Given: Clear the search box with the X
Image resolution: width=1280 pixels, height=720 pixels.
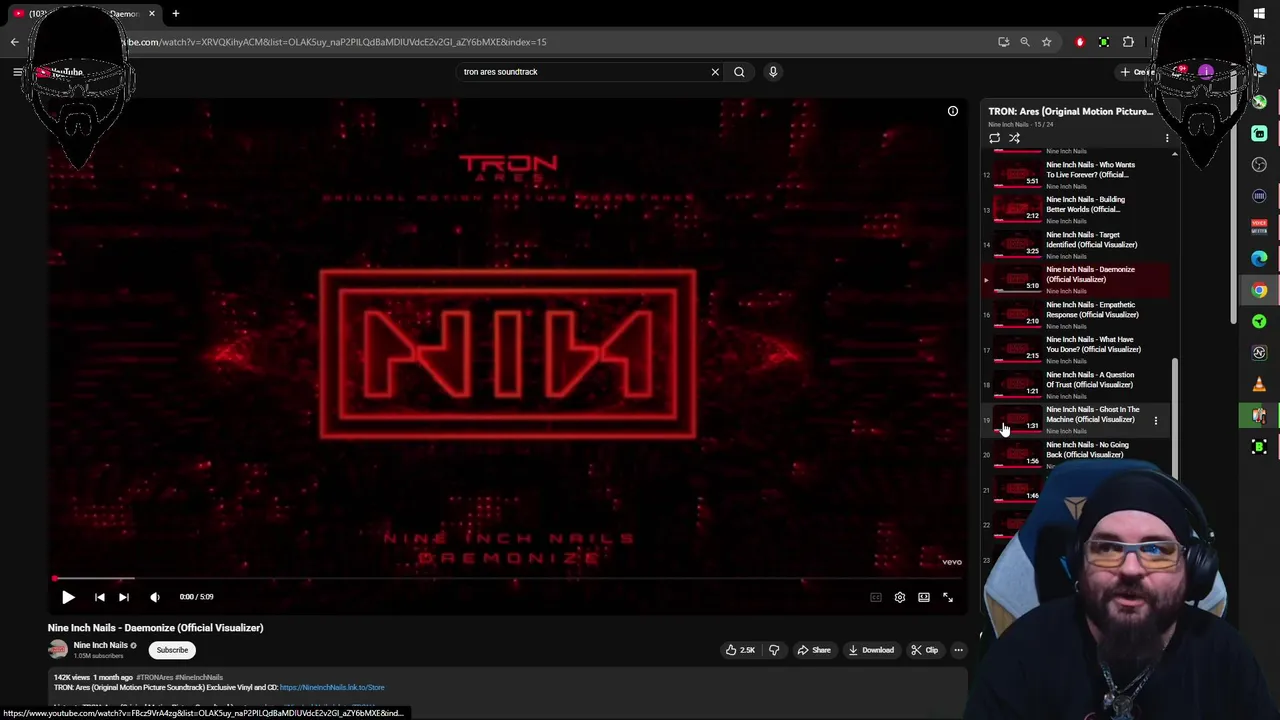Looking at the screenshot, I should [x=715, y=72].
